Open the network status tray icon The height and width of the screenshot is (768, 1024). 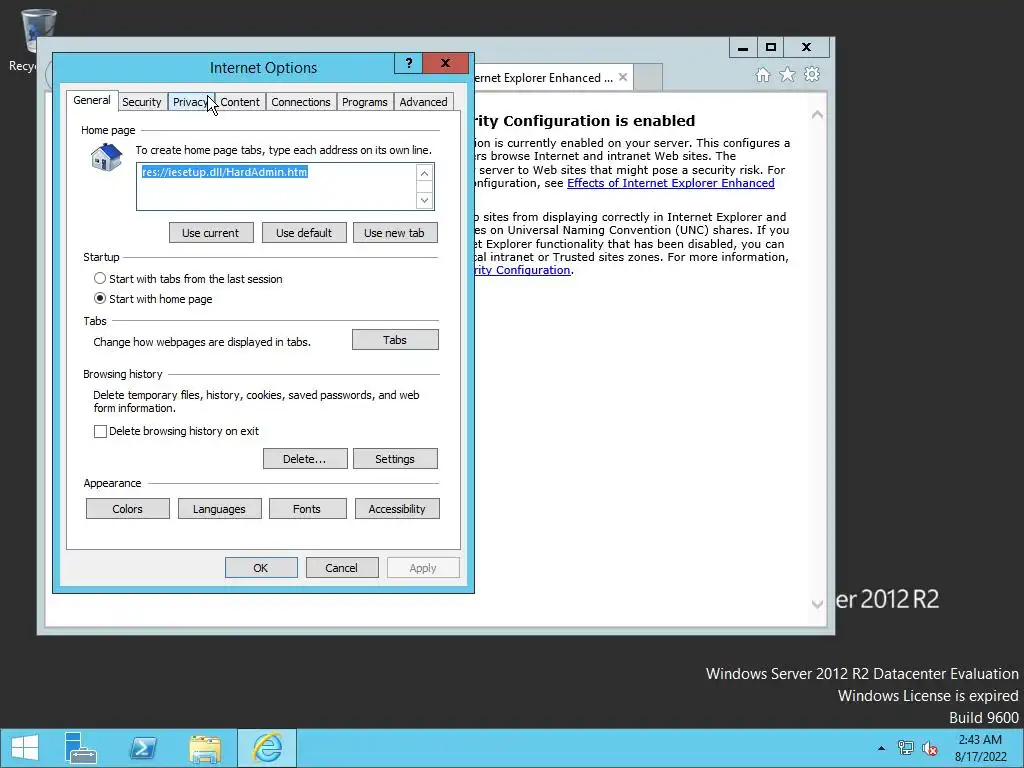pyautogui.click(x=906, y=748)
